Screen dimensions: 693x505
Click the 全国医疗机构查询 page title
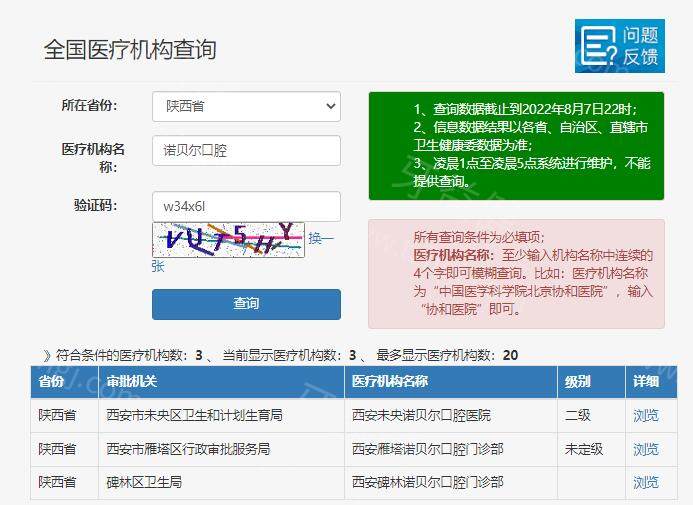tap(130, 49)
